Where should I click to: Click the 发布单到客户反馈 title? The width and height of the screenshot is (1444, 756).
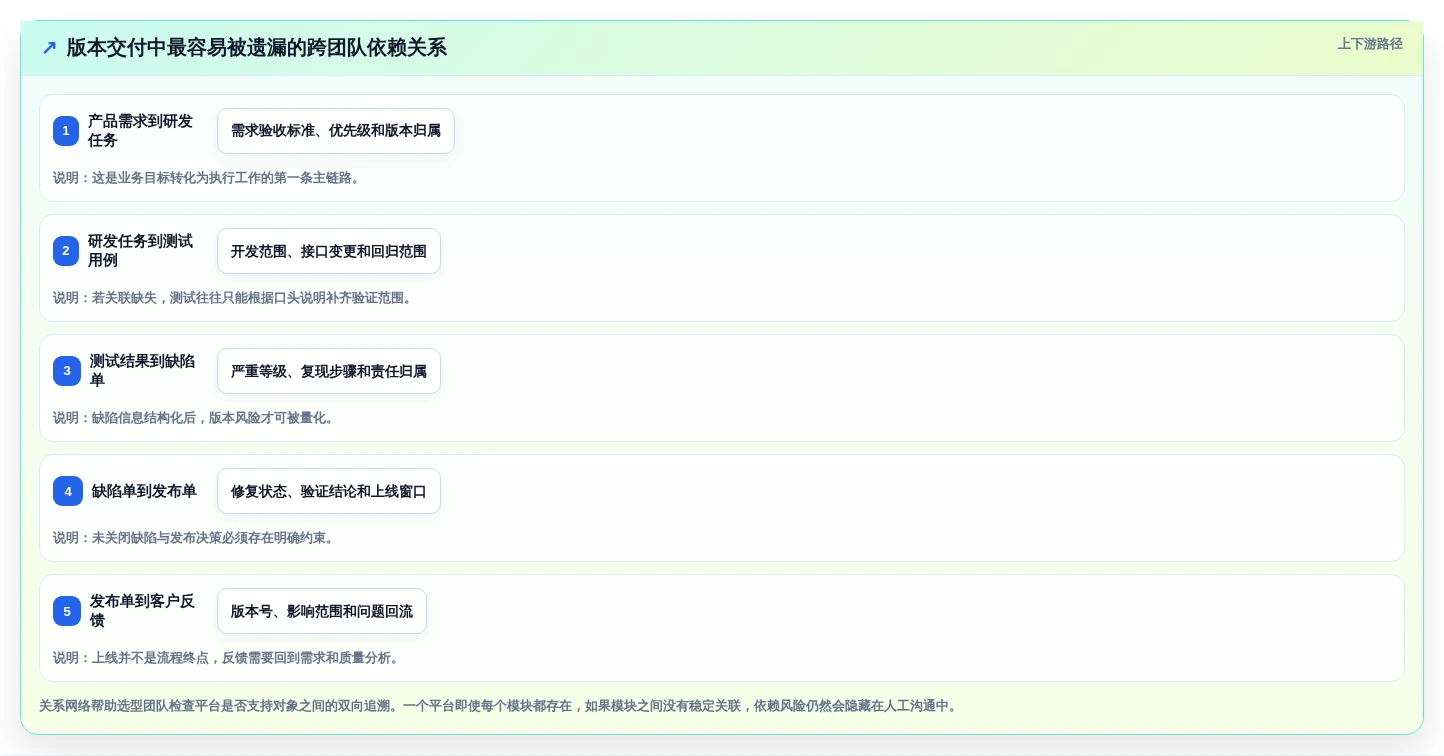[143, 611]
